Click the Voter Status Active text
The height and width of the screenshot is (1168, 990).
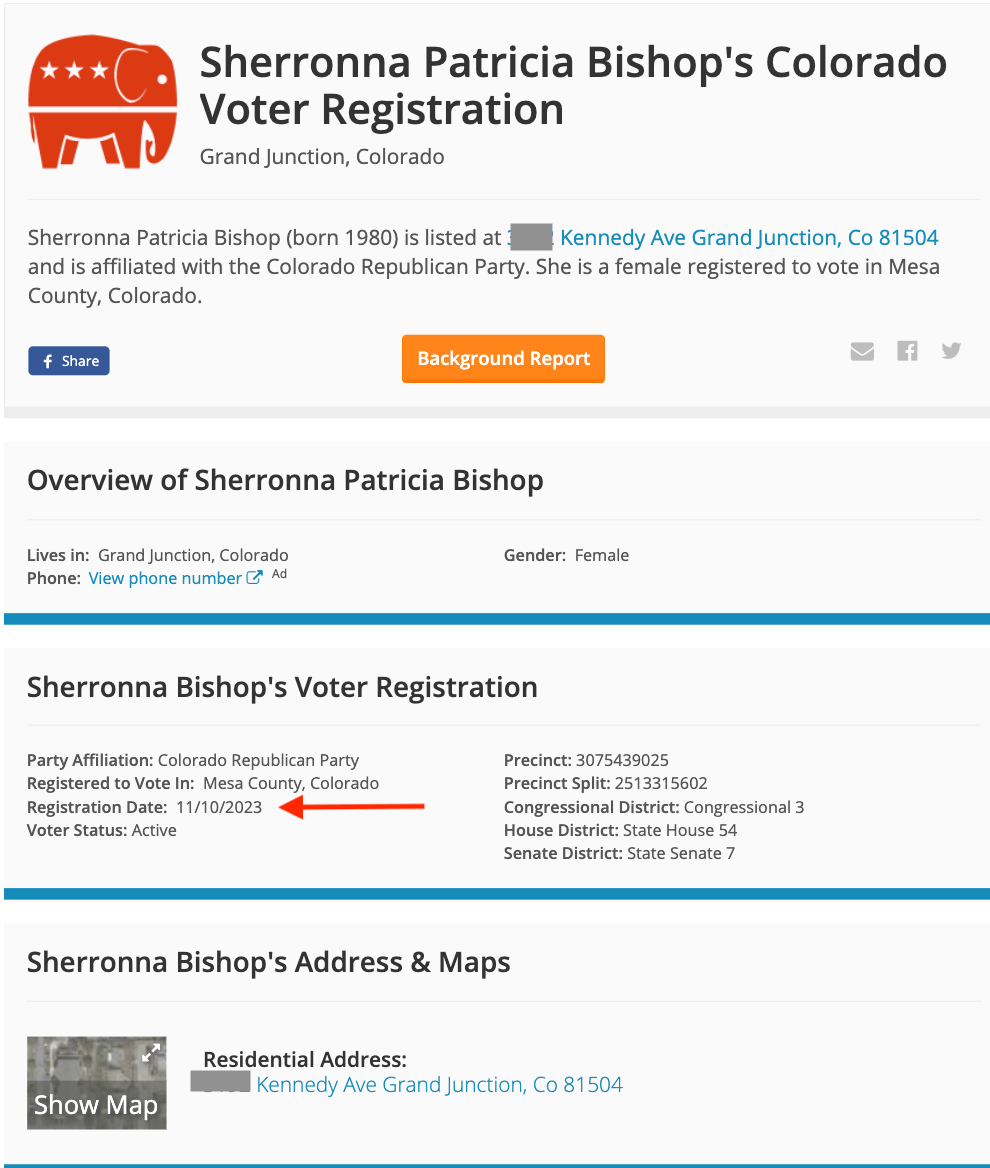(102, 831)
